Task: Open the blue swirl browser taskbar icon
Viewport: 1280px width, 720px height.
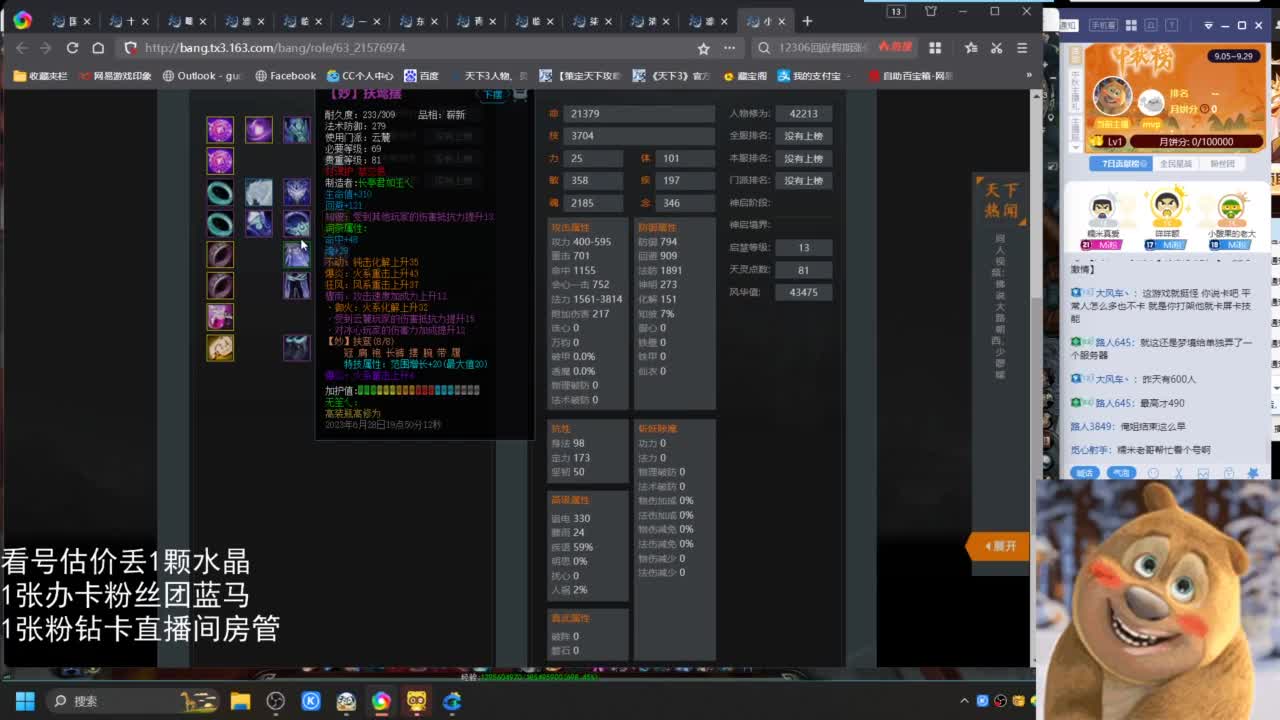Action: click(452, 701)
